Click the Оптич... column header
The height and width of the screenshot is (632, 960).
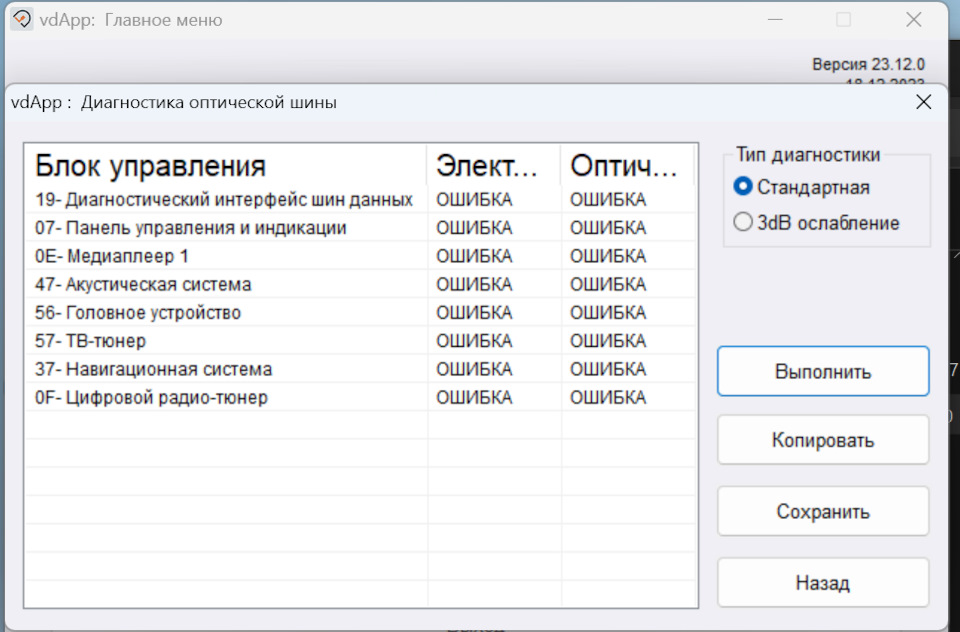626,165
